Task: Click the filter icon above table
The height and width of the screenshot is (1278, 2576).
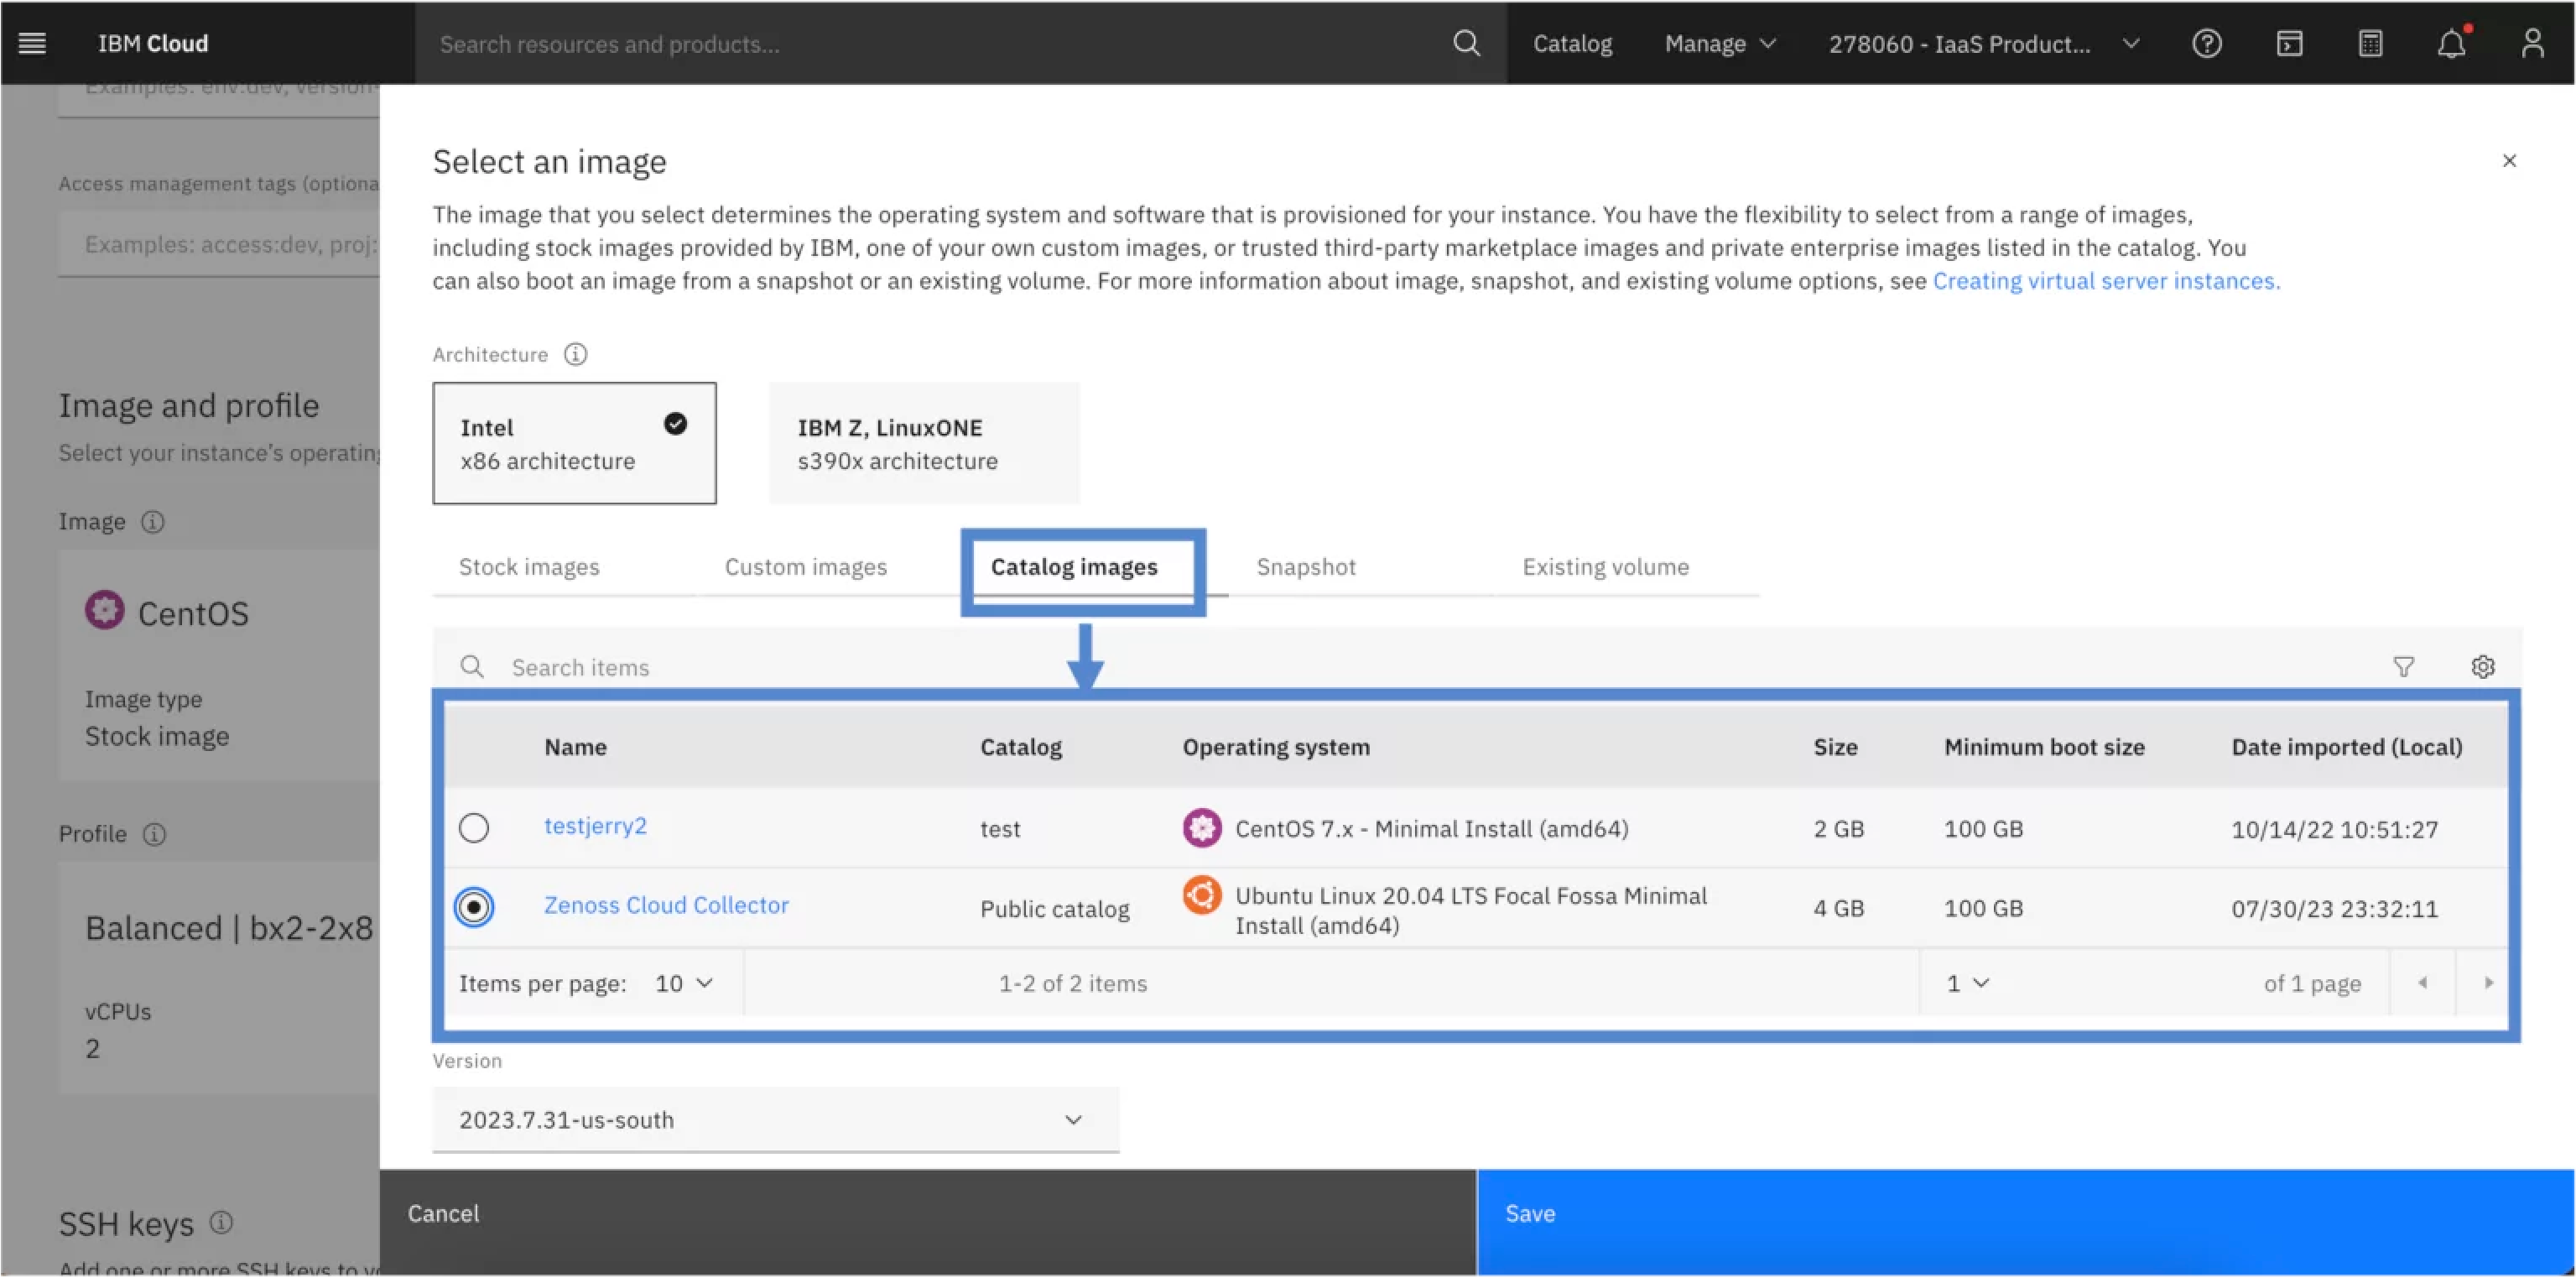Action: pos(2403,666)
